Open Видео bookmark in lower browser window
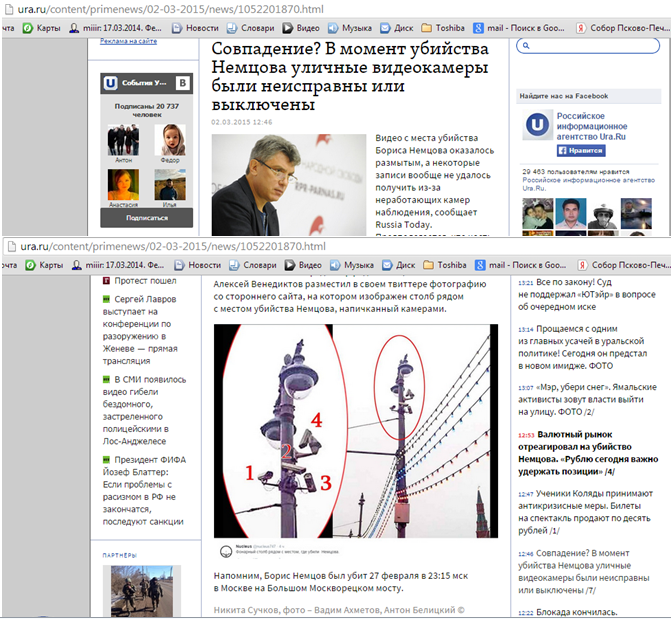Screen dimensions: 671x619 click(303, 265)
